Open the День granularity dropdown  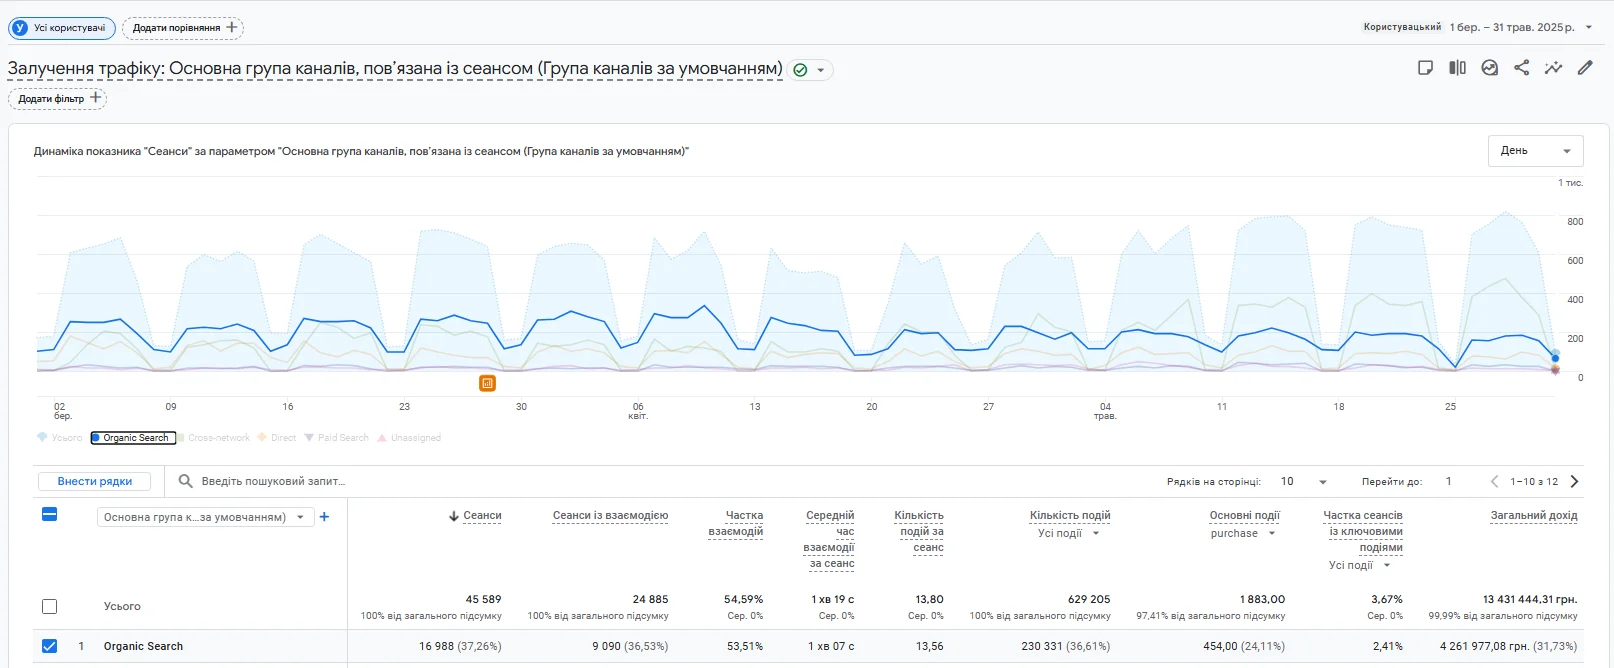click(1535, 151)
